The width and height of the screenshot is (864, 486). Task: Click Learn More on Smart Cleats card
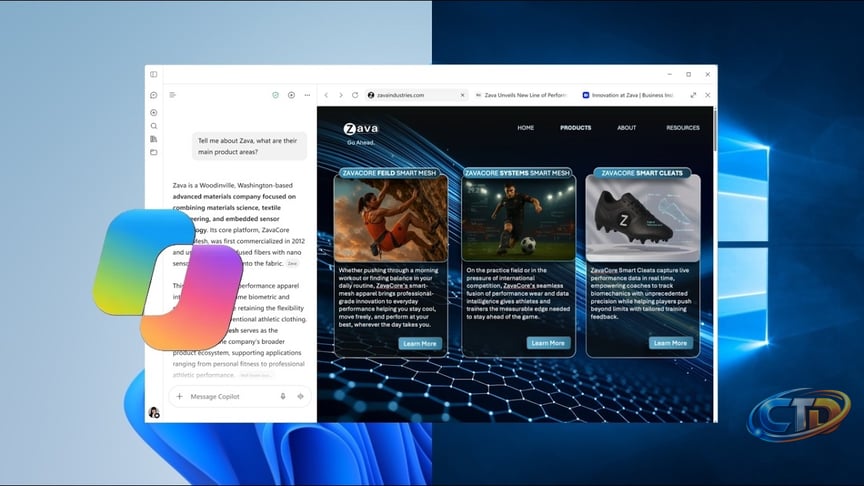point(671,343)
